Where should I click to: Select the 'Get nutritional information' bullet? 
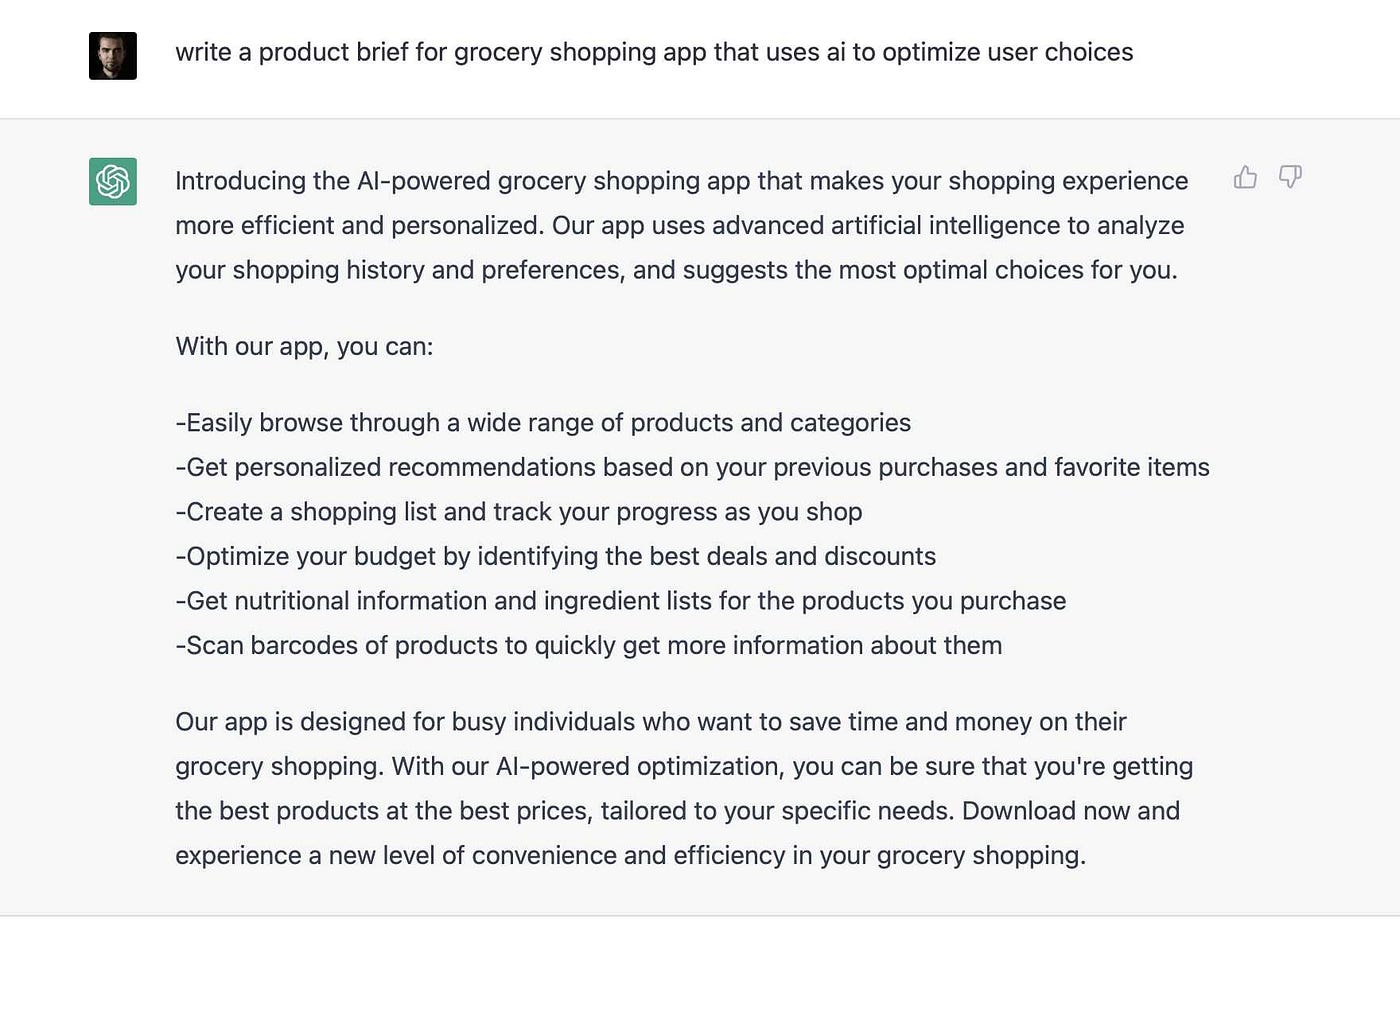tap(621, 601)
